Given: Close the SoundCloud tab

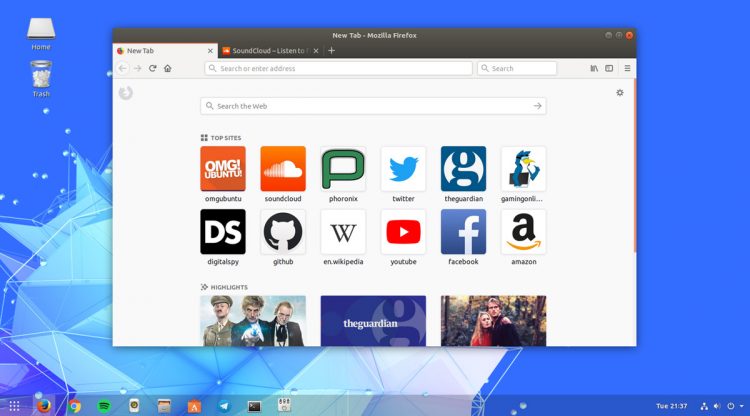Looking at the screenshot, I should (316, 51).
